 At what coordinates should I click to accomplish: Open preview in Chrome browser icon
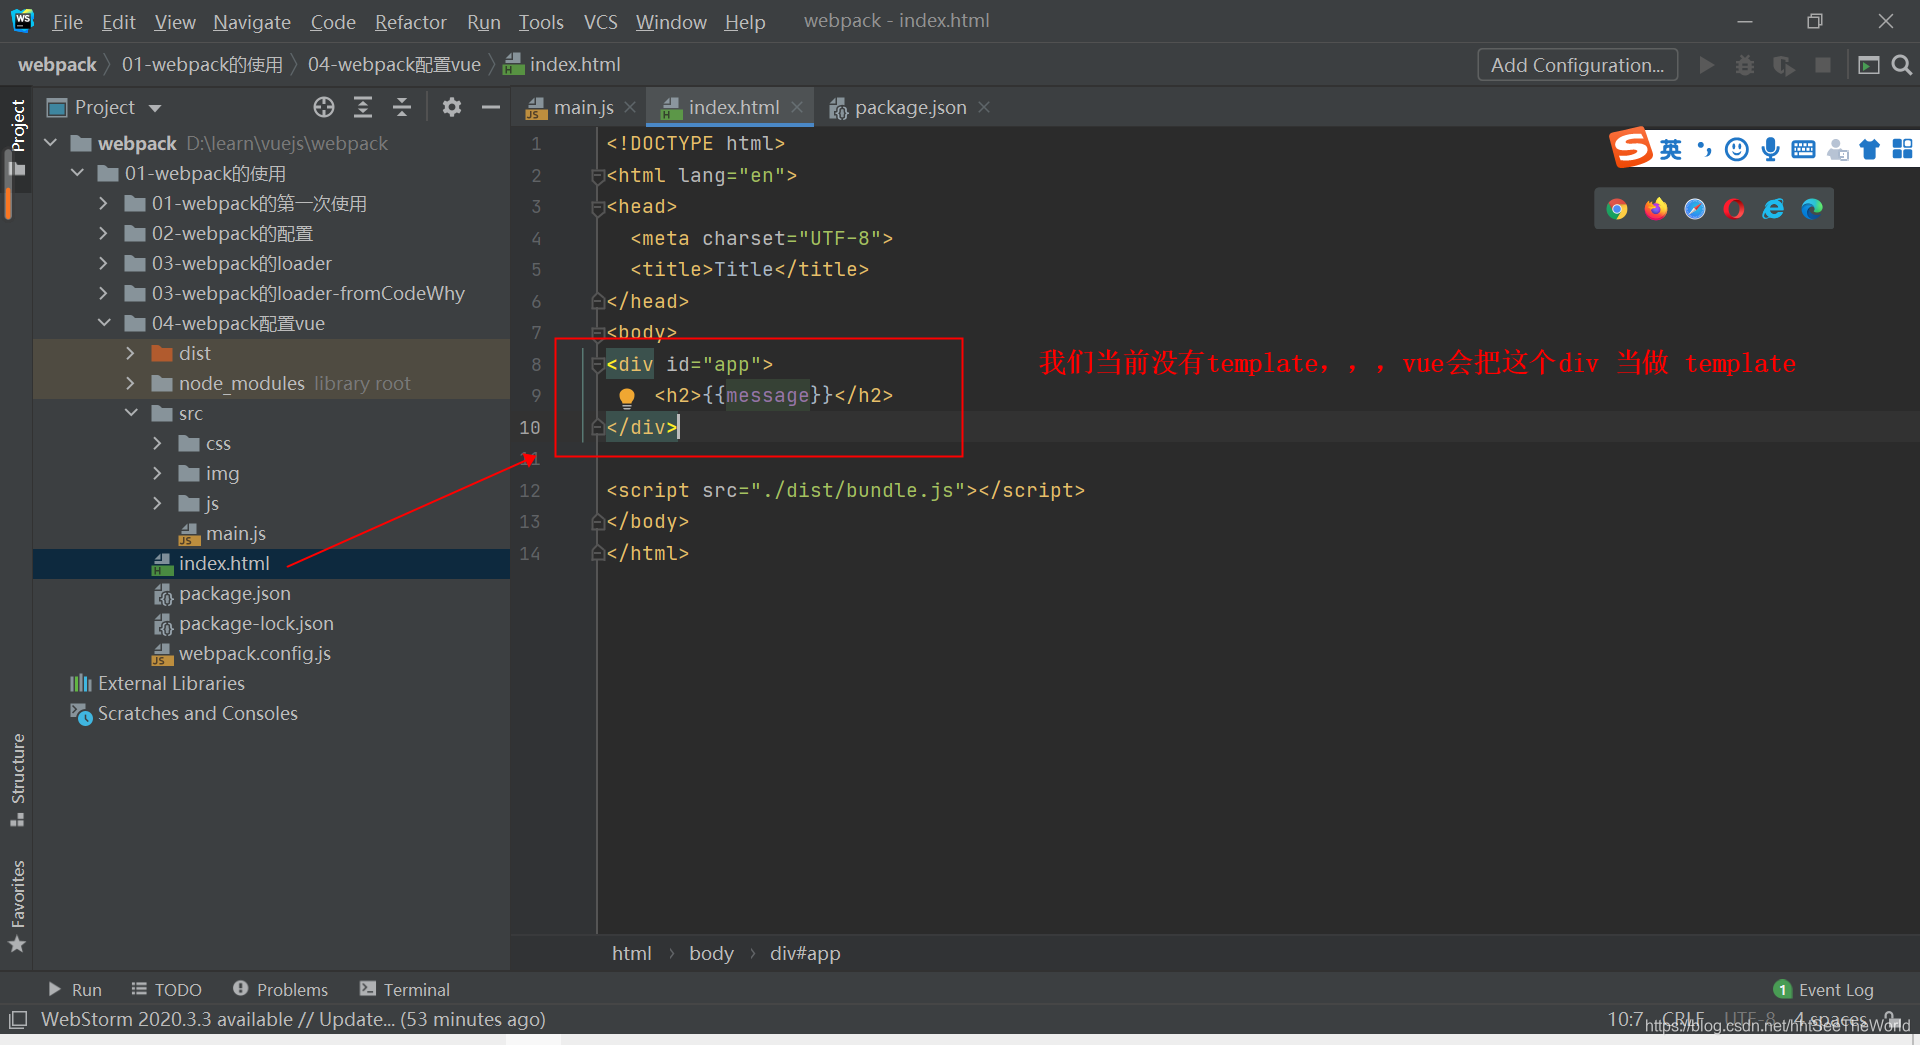click(x=1617, y=208)
